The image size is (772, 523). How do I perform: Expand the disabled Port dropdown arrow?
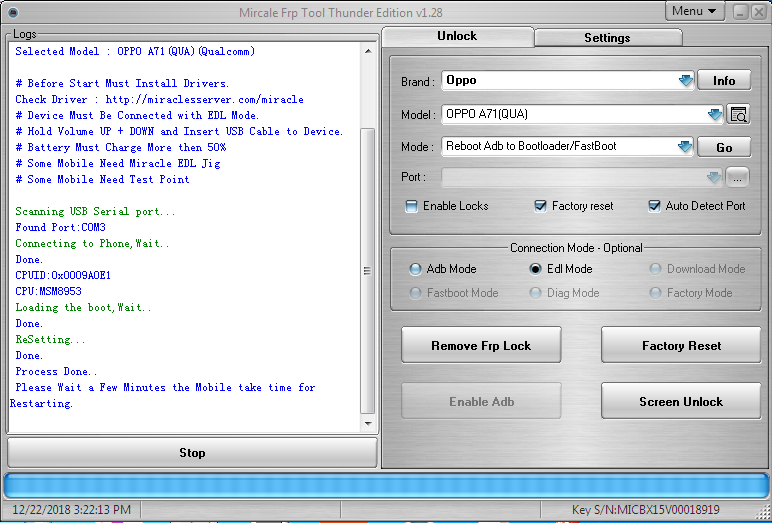coord(714,178)
